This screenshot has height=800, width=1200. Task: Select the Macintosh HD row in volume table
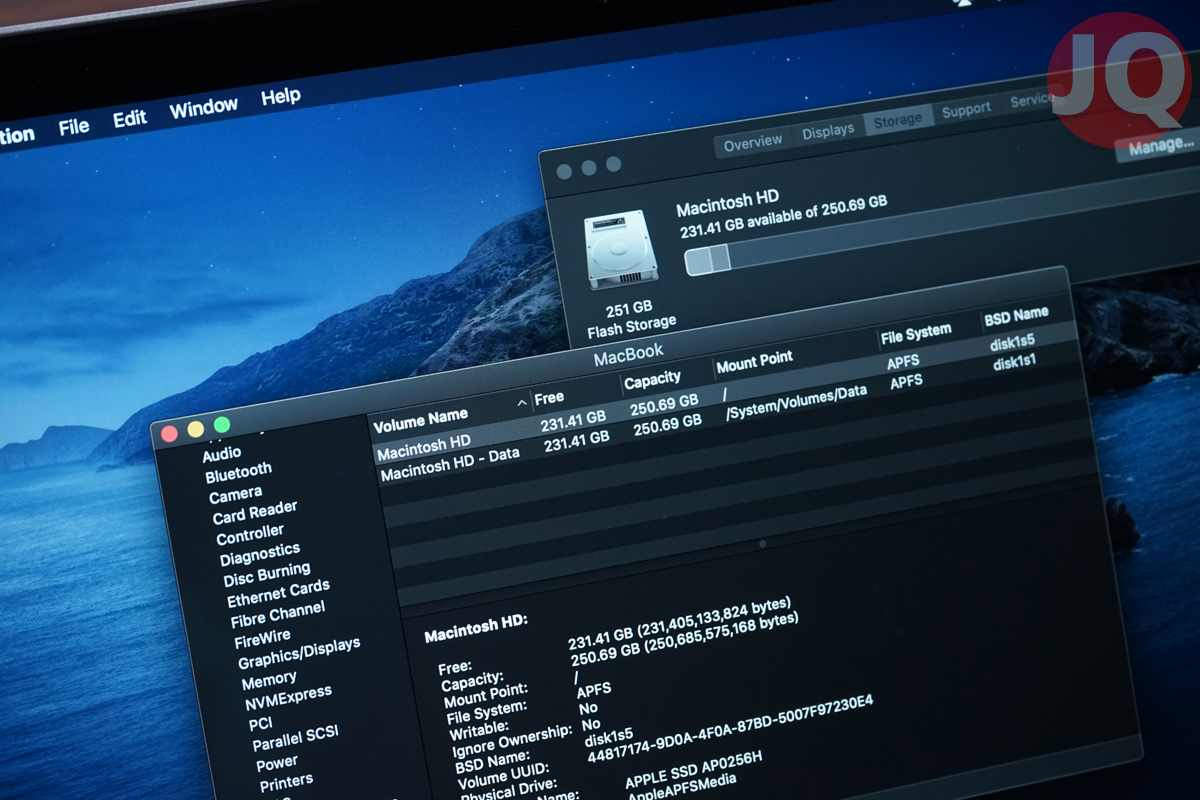pos(725,395)
